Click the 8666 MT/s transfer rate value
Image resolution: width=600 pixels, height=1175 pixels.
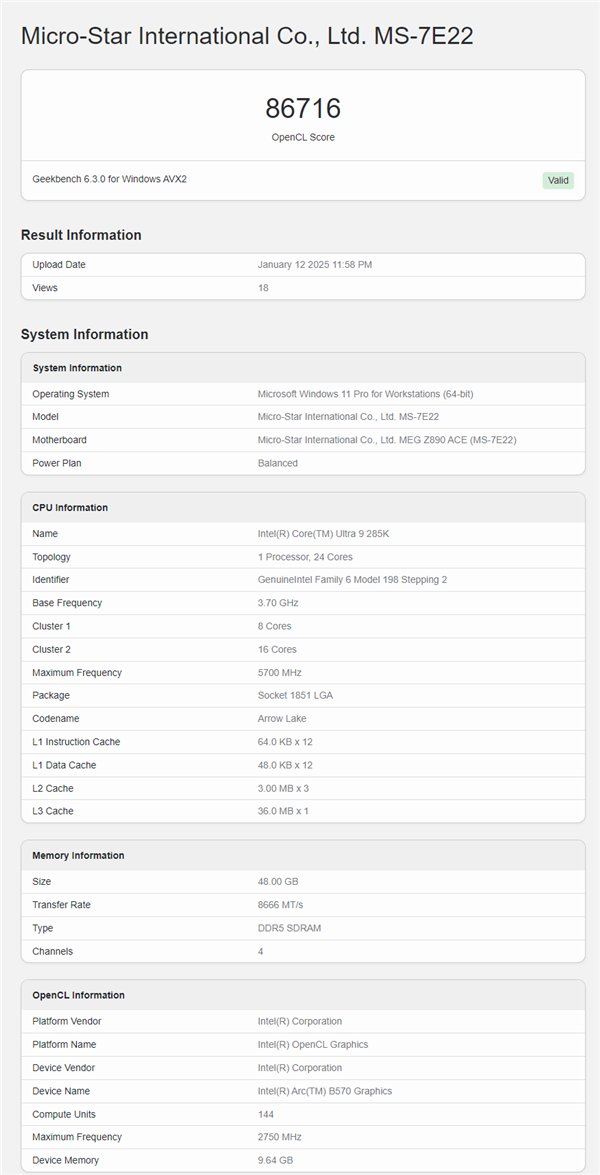coord(281,905)
